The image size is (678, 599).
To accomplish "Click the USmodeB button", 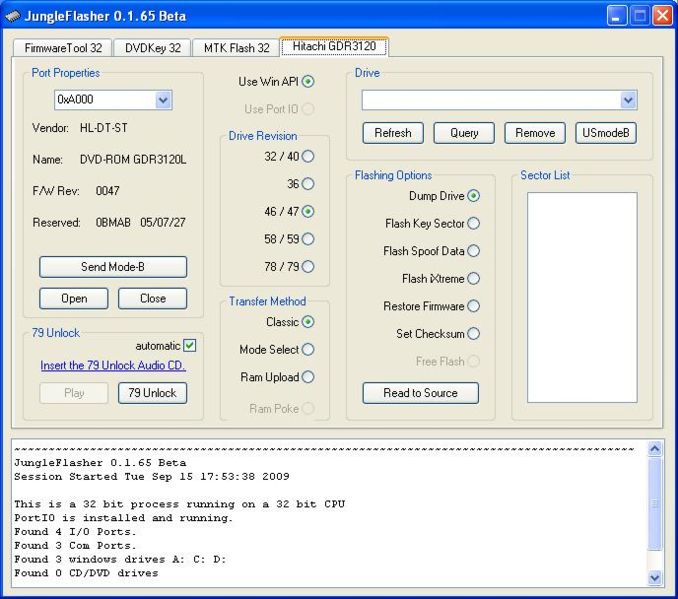I will click(606, 133).
